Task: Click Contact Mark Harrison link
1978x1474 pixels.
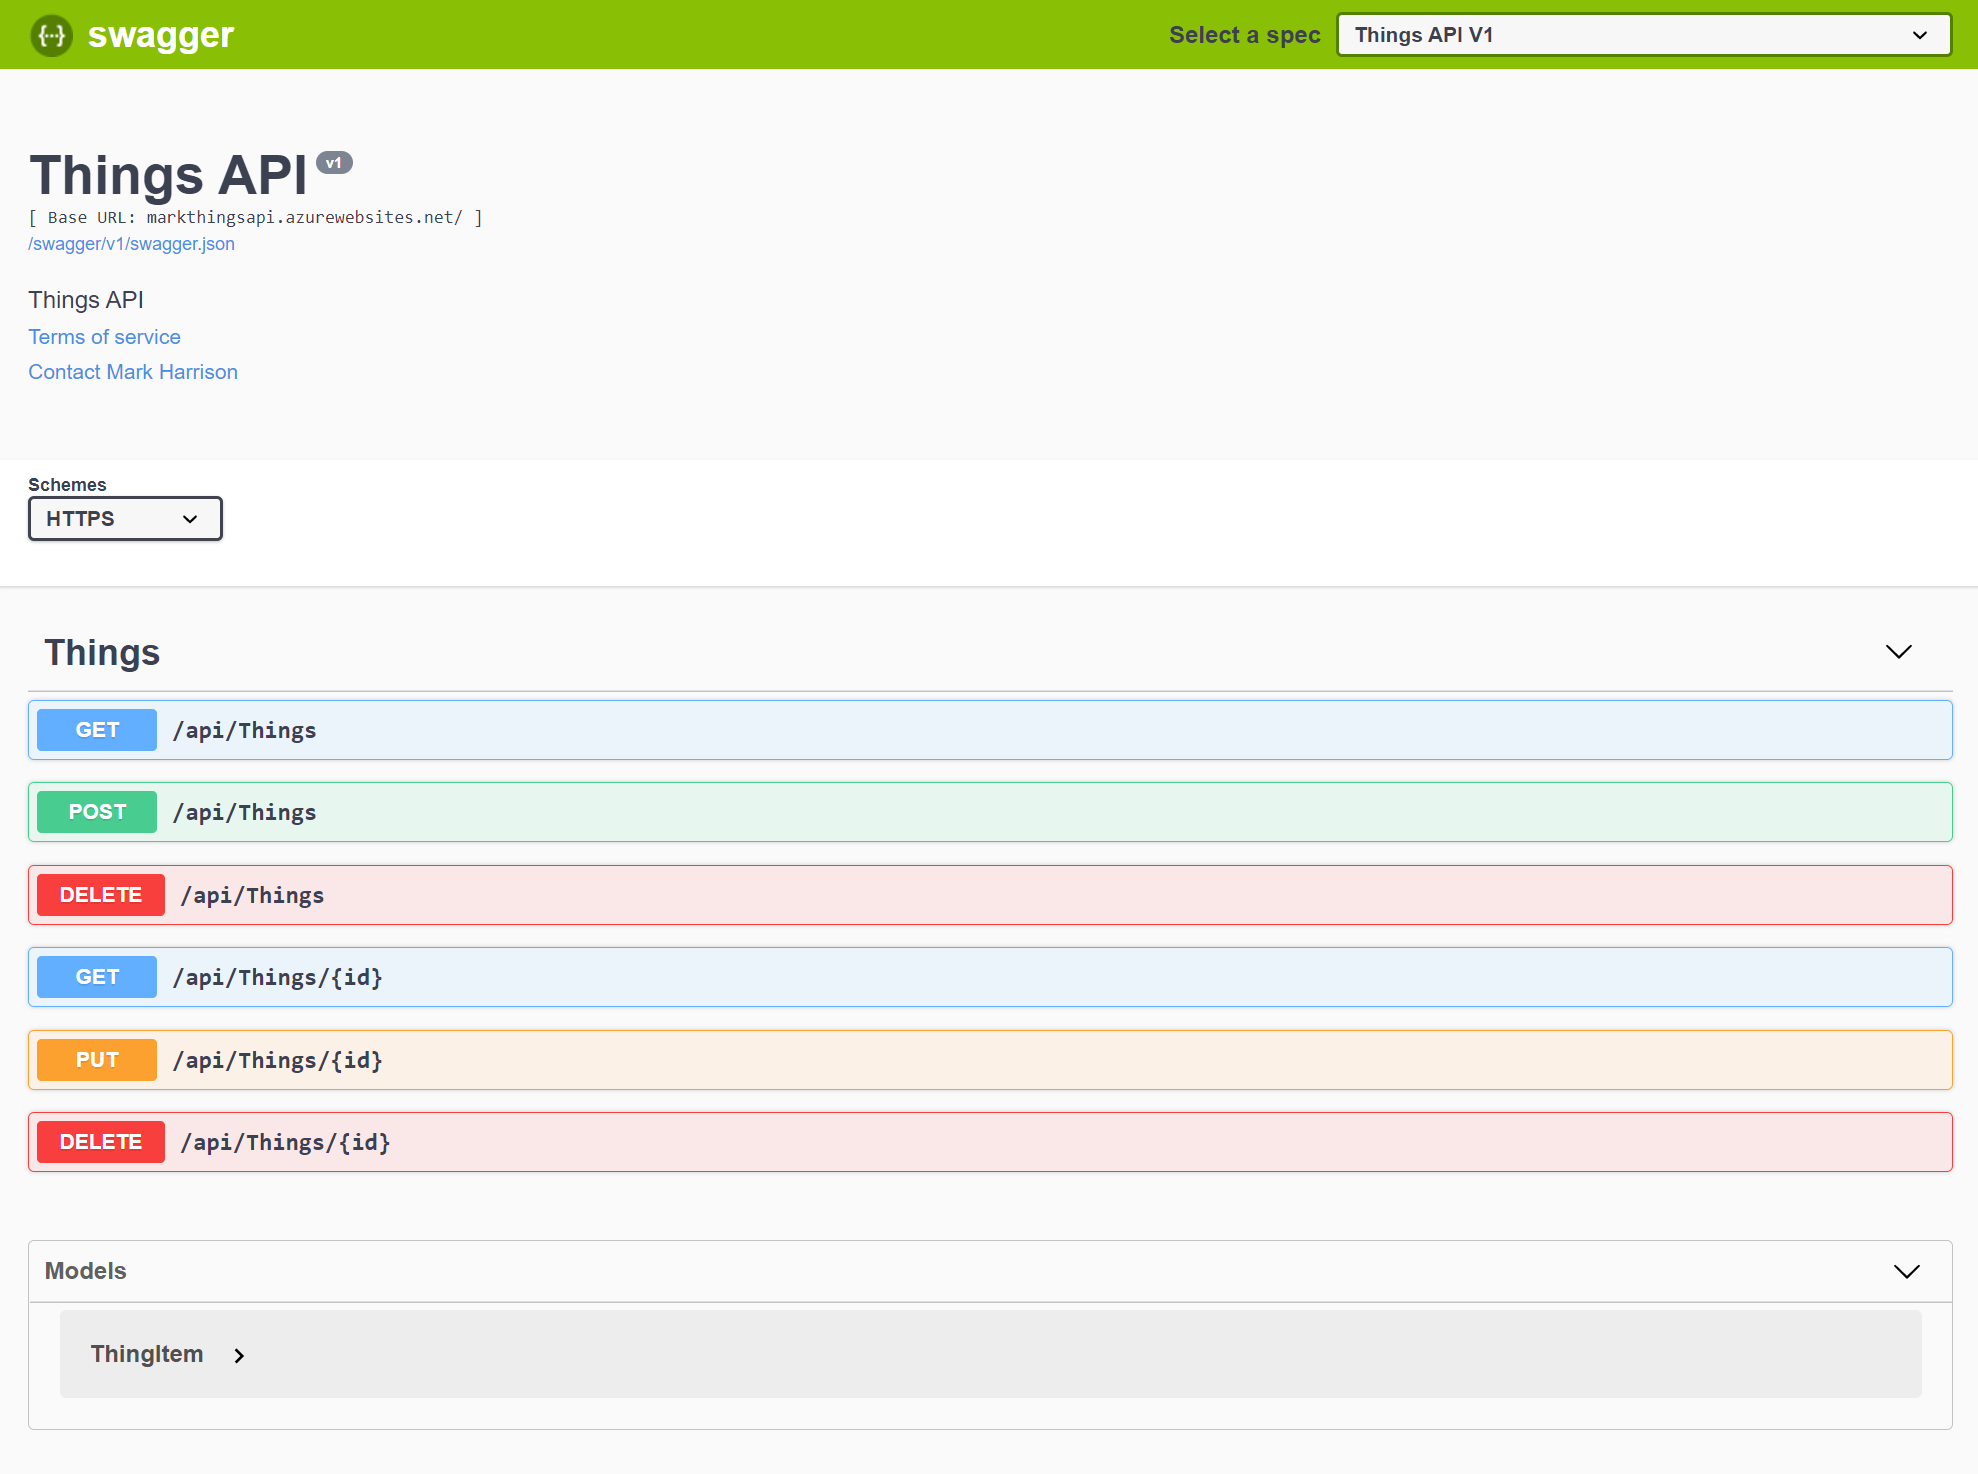Action: (x=133, y=372)
